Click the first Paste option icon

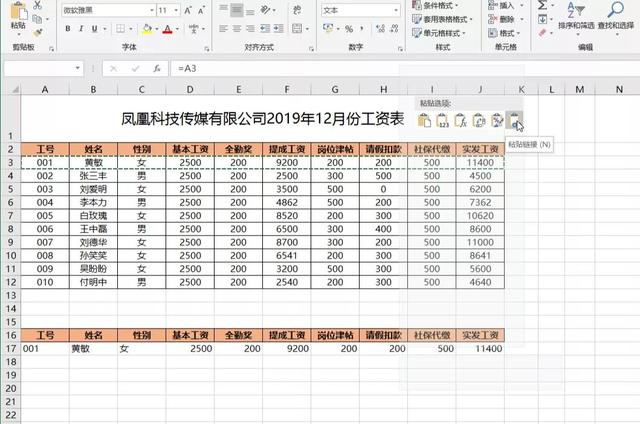coord(424,121)
